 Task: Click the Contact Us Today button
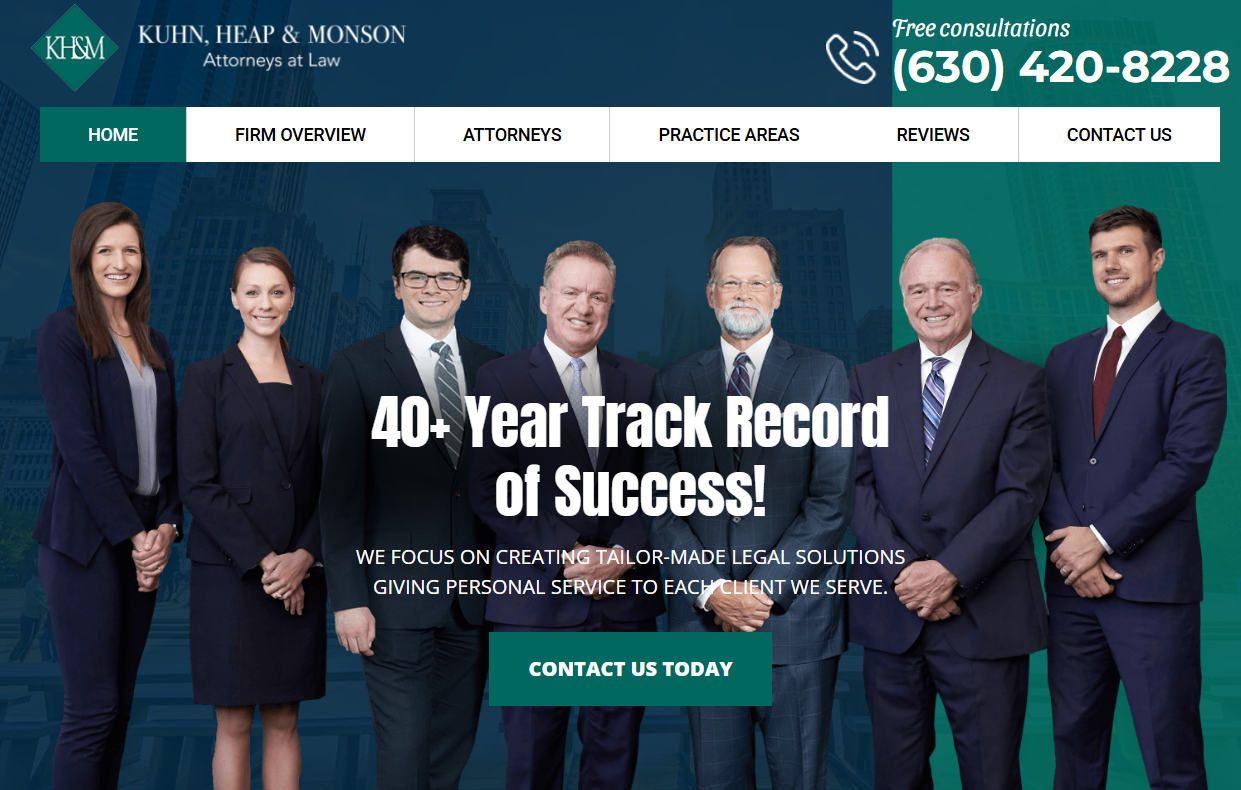click(x=630, y=669)
